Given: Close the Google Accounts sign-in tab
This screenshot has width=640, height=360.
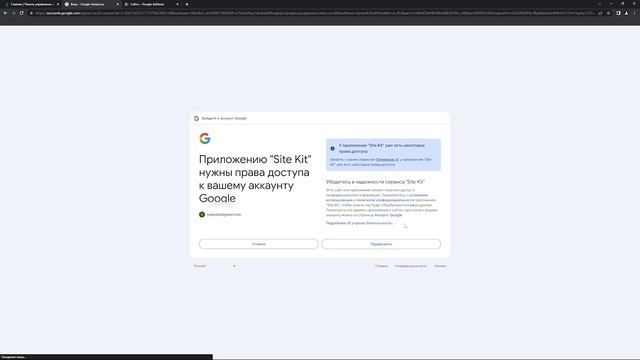Looking at the screenshot, I should [x=118, y=4].
